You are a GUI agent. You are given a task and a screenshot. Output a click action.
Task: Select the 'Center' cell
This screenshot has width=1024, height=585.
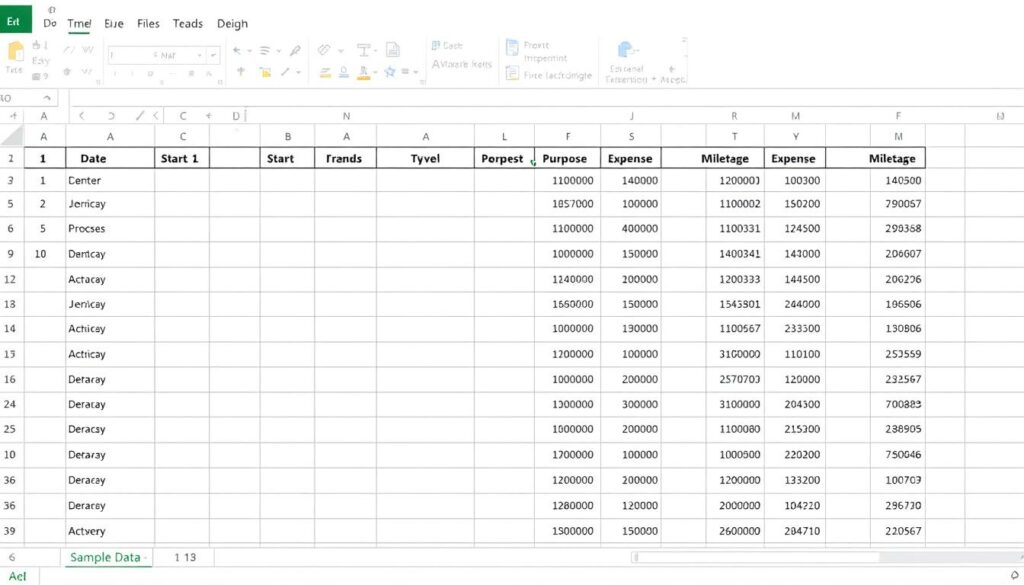click(x=110, y=180)
